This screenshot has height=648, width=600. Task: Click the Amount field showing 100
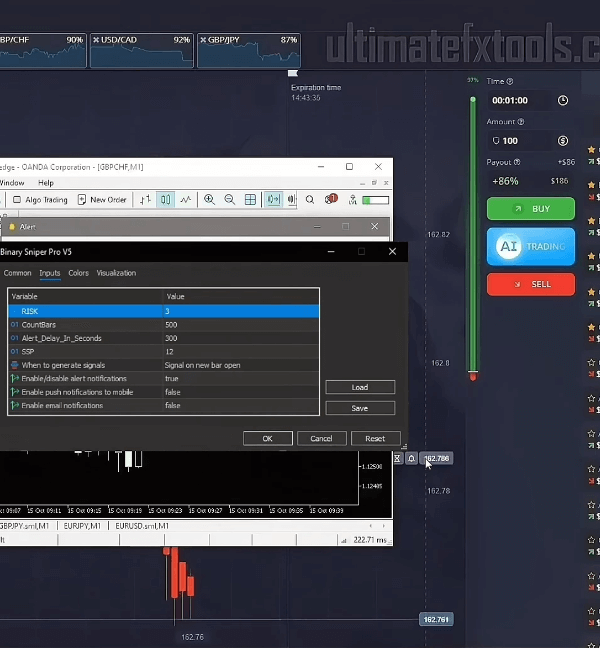click(520, 141)
